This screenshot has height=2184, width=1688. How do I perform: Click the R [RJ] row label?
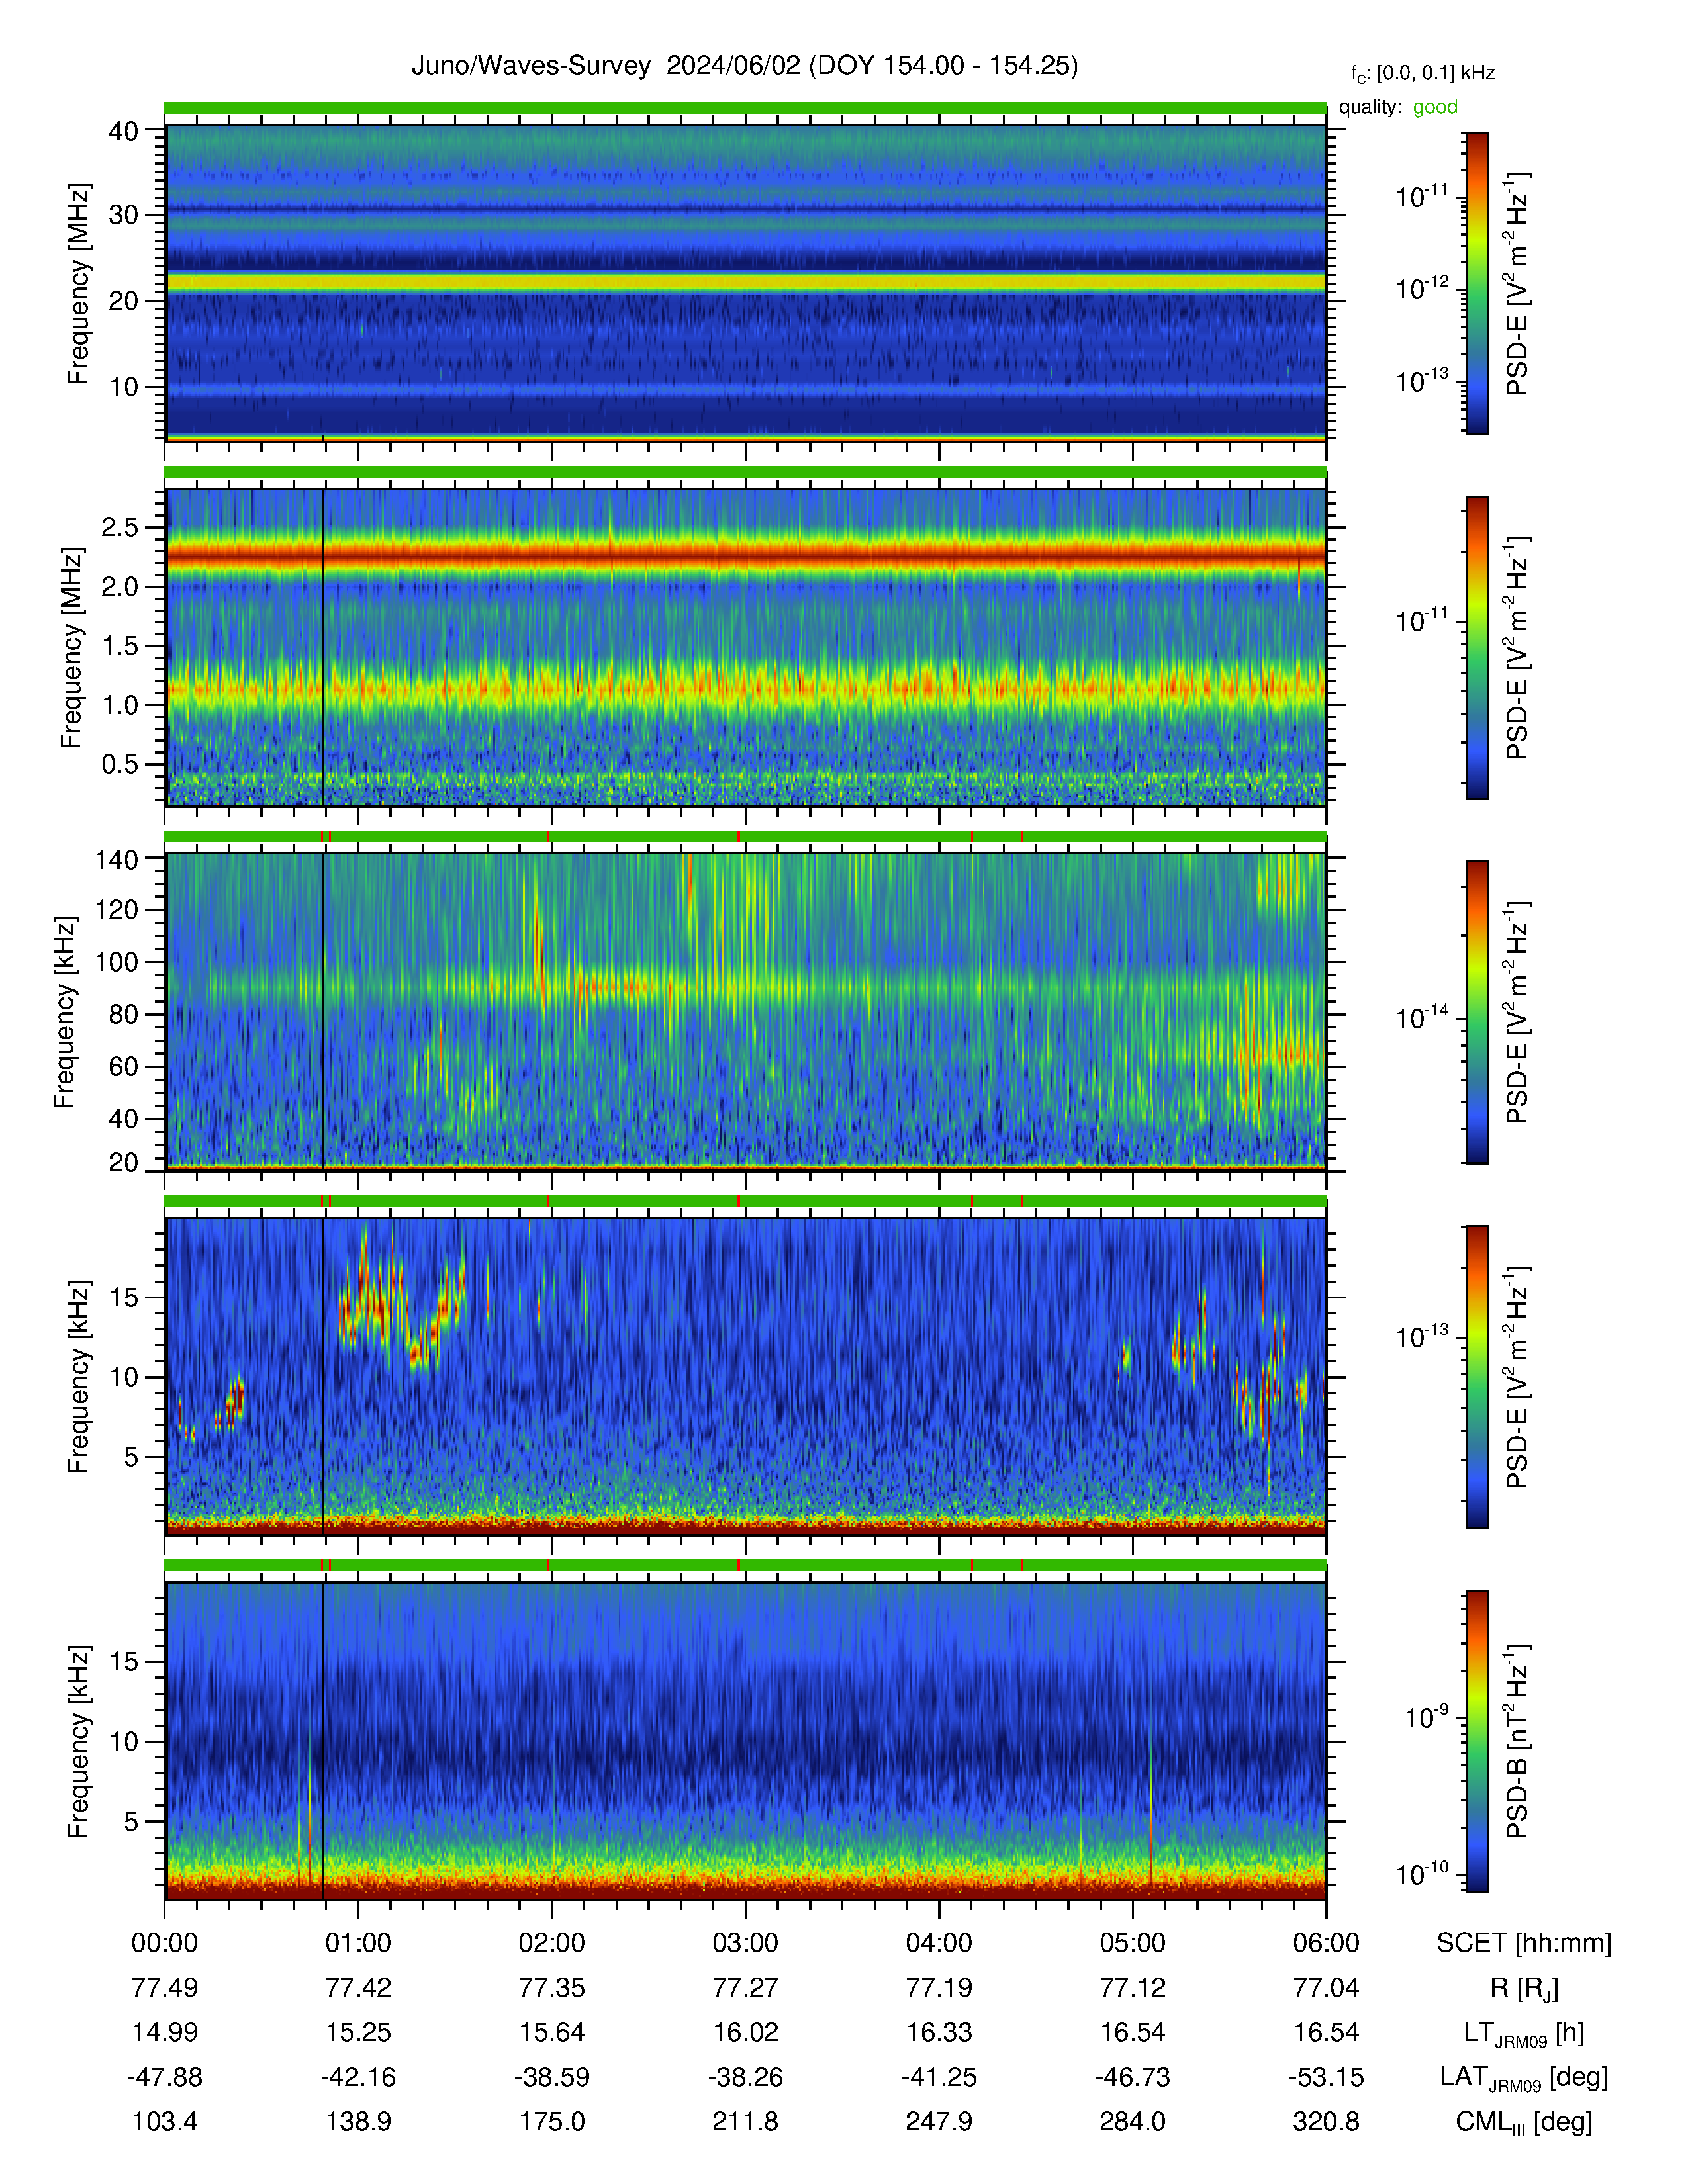(1524, 1988)
